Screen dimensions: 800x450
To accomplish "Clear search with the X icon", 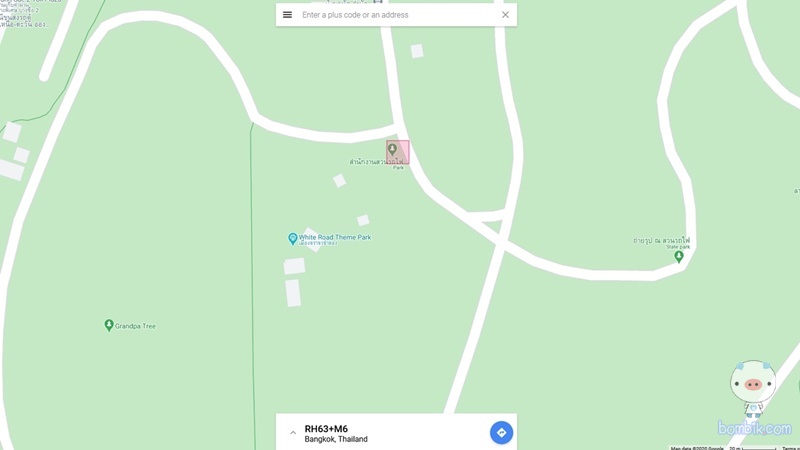I will 505,15.
